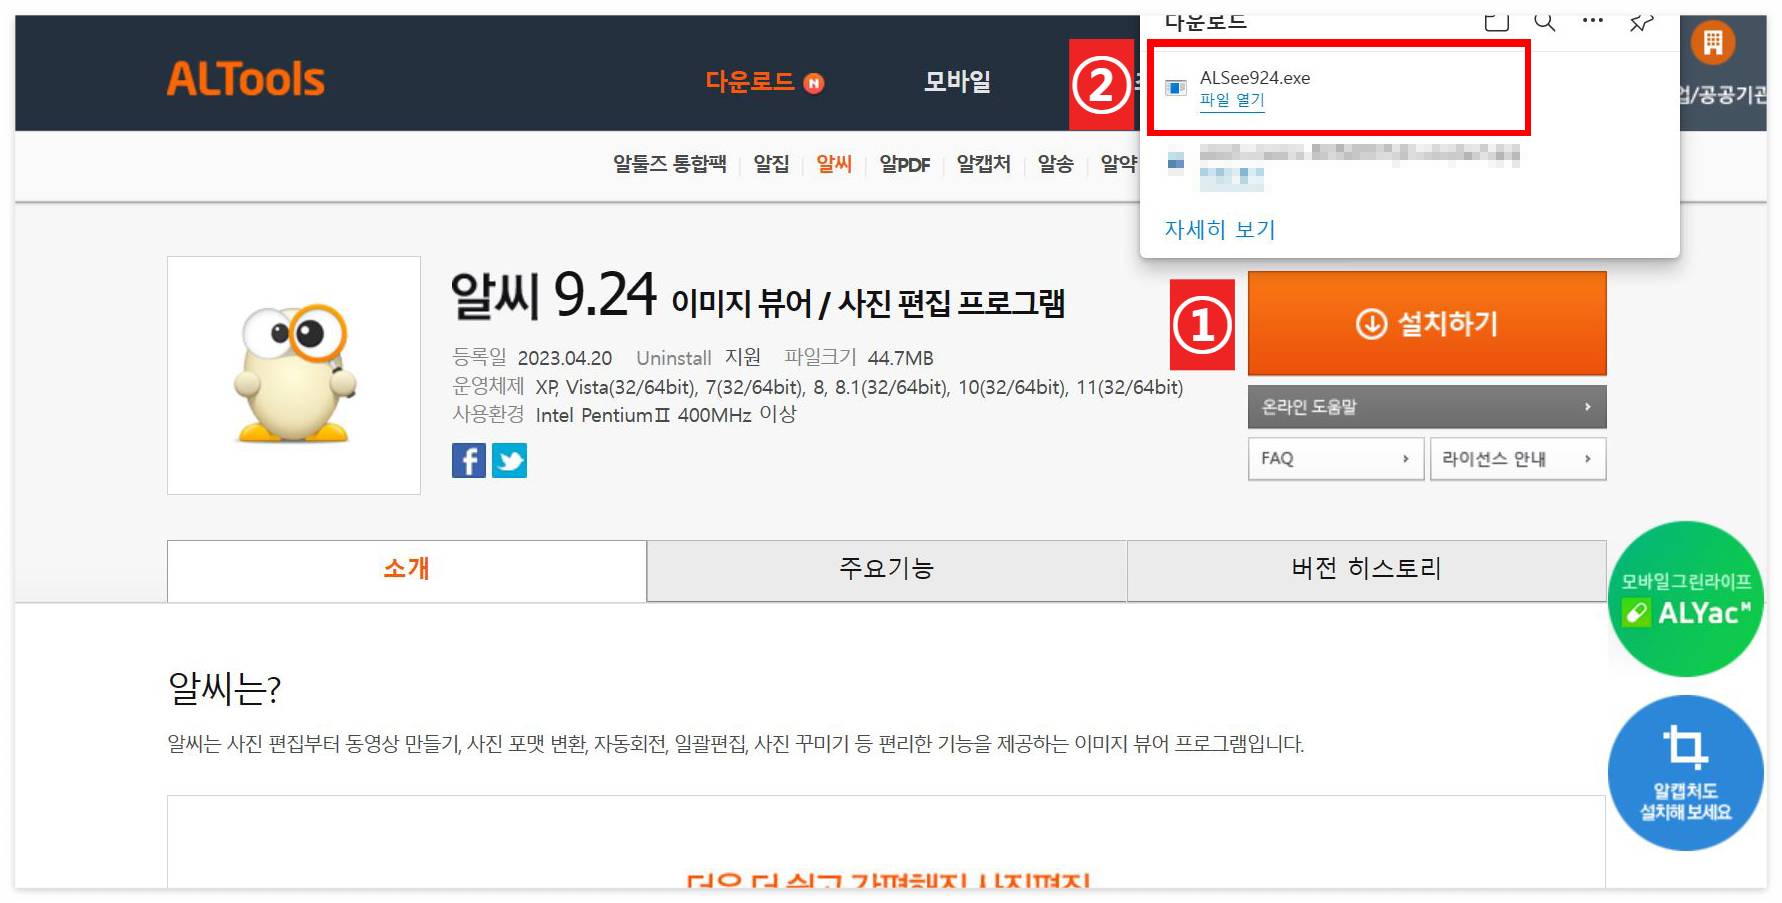This screenshot has width=1782, height=903.
Task: Switch to the 버전 히스토리 tab
Action: pos(1367,570)
